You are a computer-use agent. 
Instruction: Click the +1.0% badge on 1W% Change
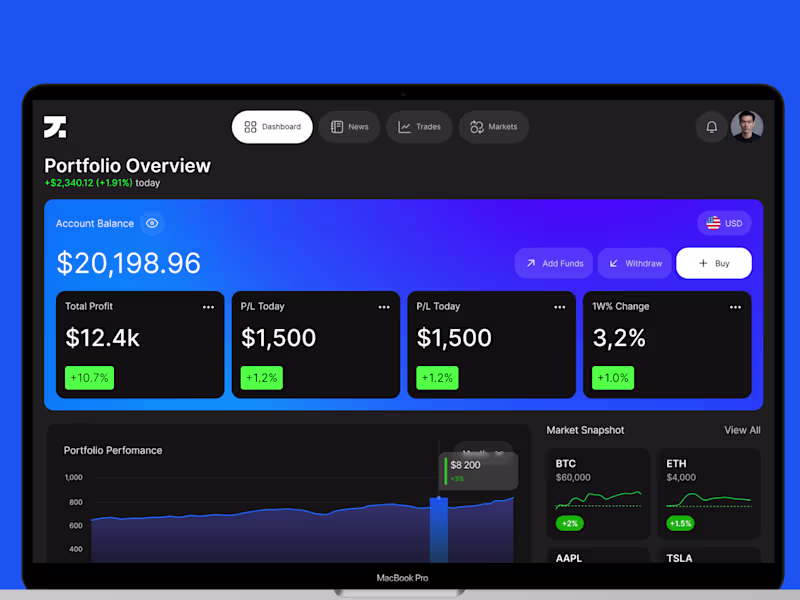coord(613,378)
